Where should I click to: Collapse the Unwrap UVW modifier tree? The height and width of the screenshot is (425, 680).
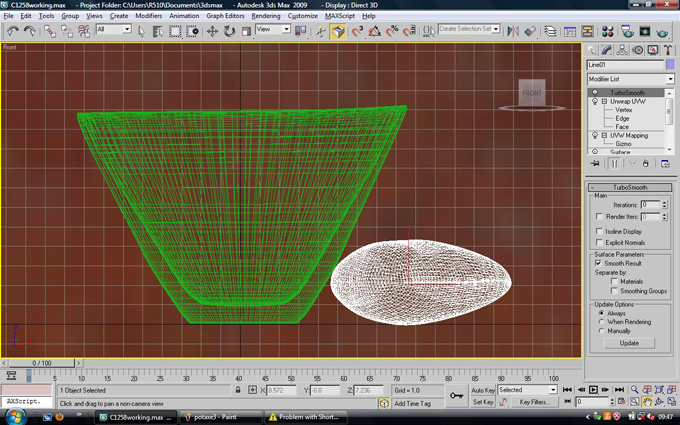[604, 102]
